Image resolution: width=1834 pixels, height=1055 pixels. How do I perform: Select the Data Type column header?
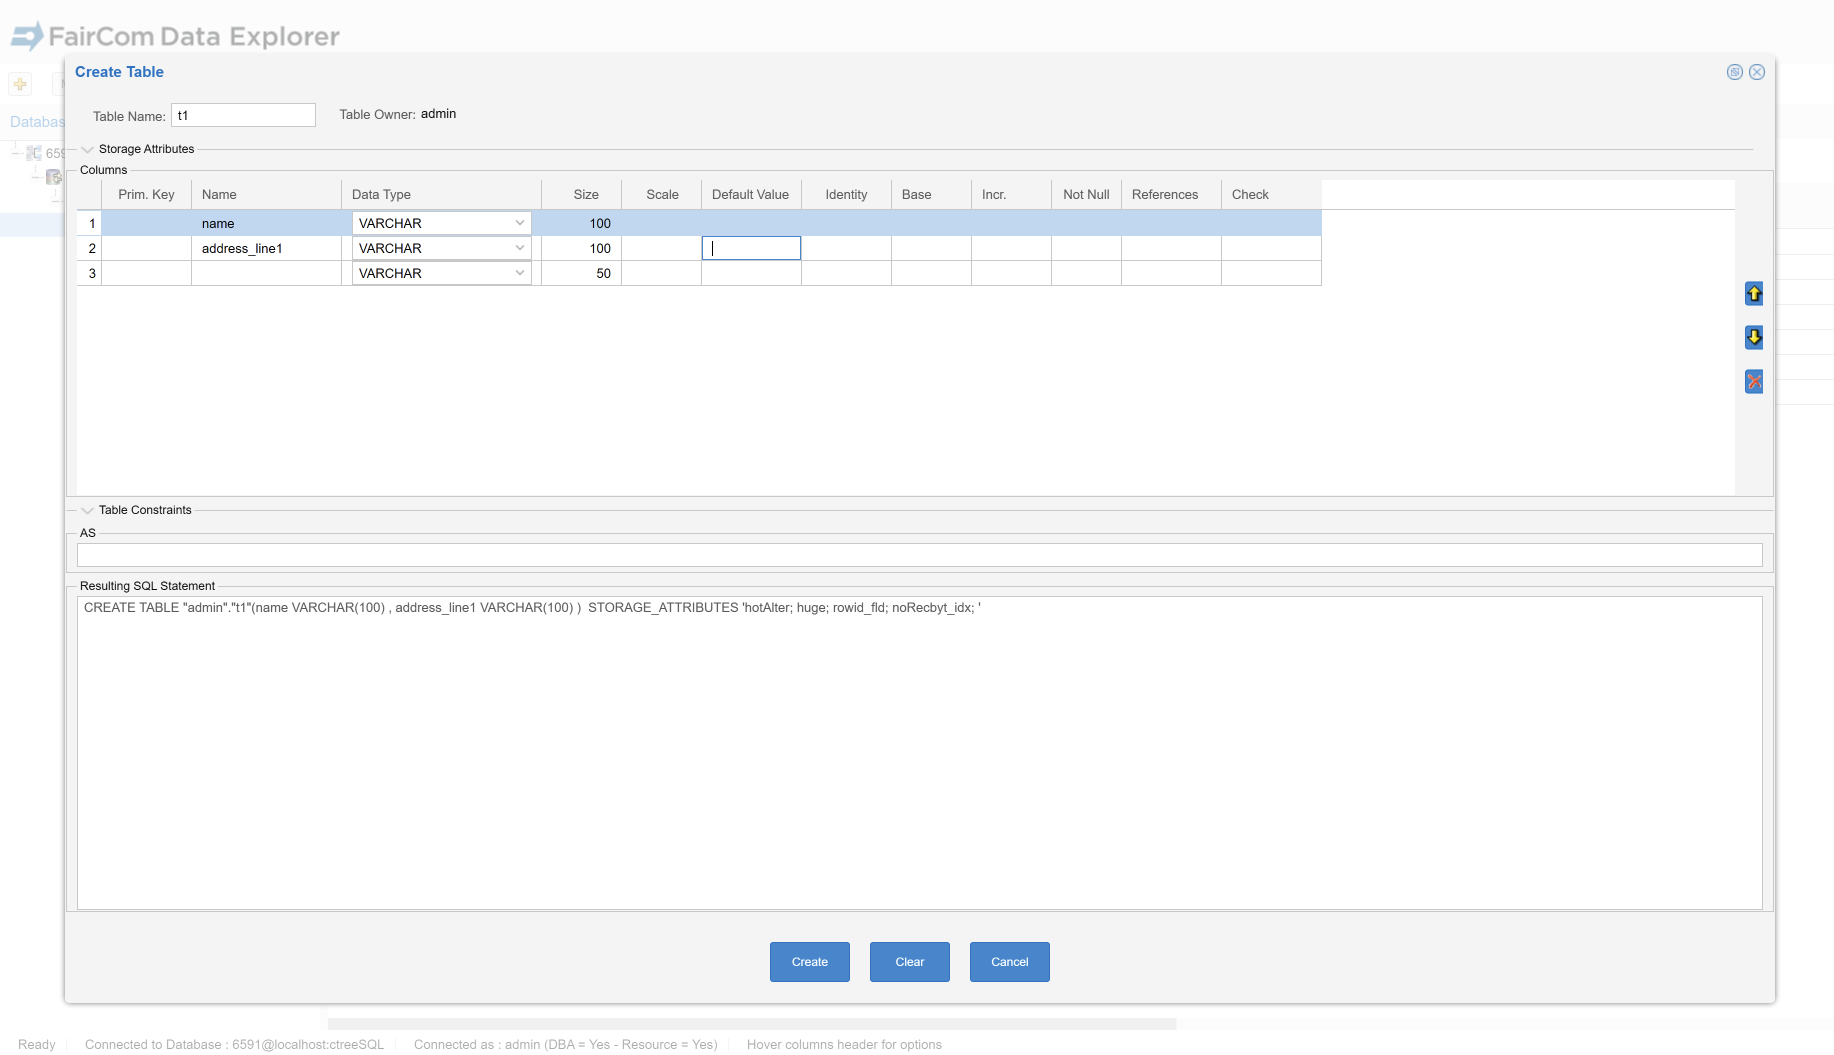pos(441,195)
